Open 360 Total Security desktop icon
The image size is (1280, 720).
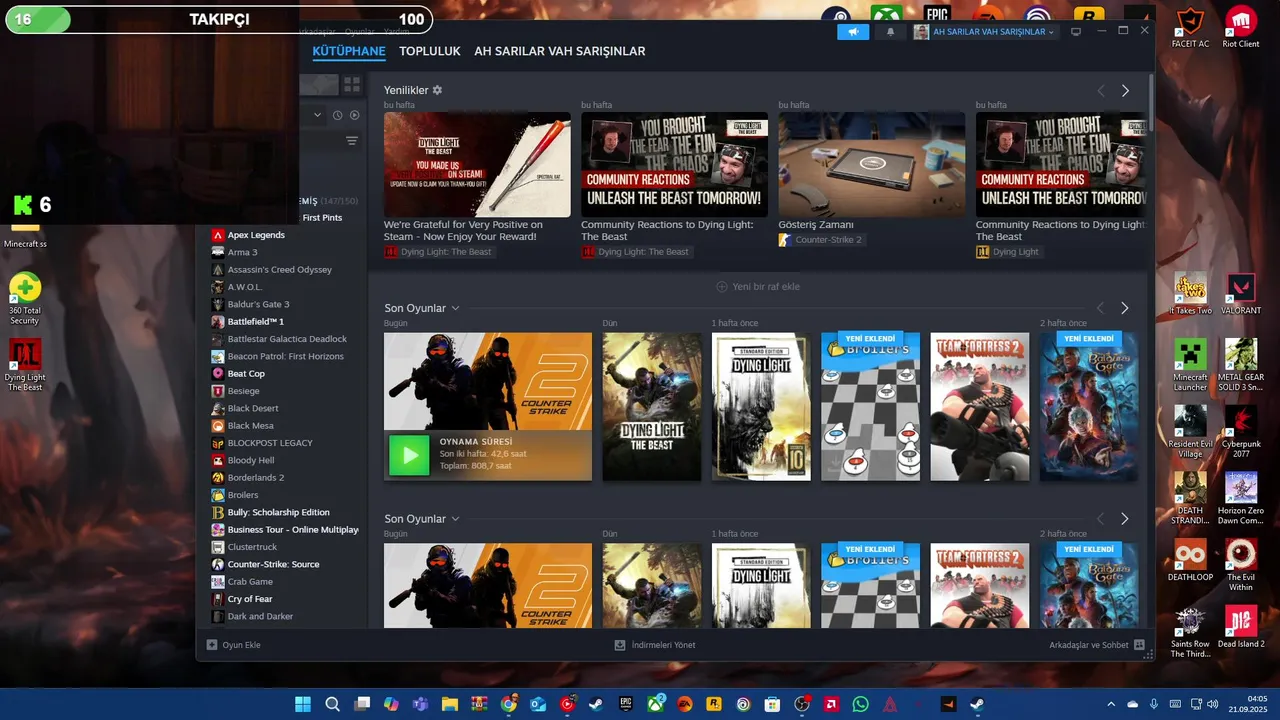tap(25, 299)
